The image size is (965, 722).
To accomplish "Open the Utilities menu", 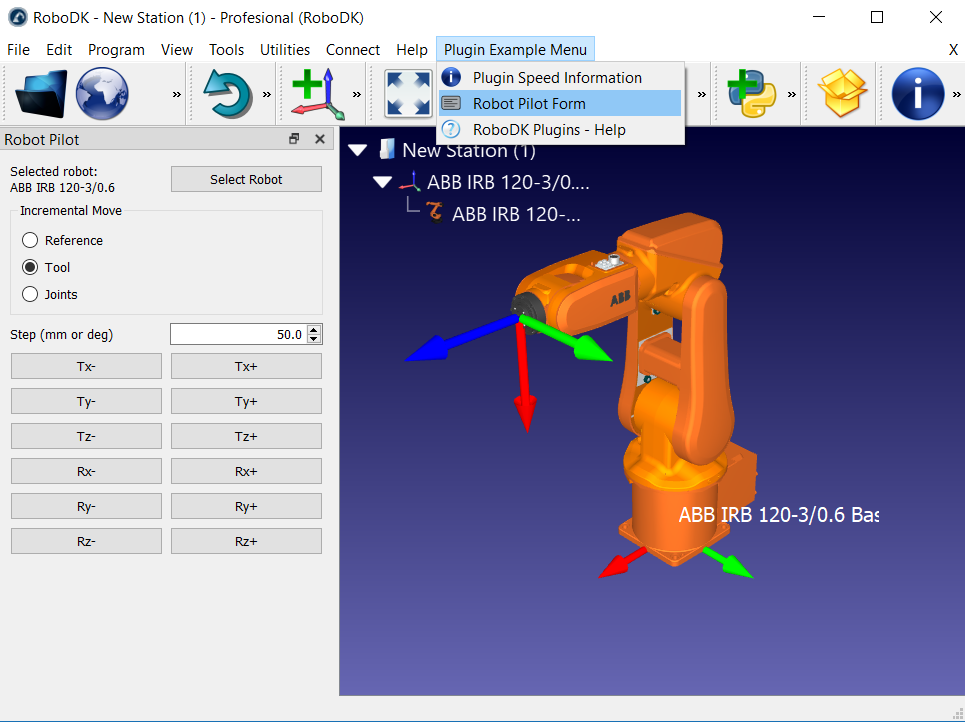I will (x=285, y=50).
